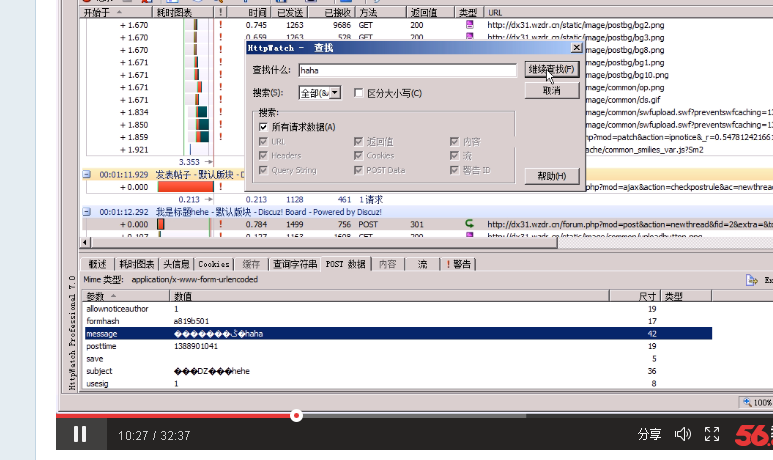
Task: Click the export icon beside Mime type
Action: [752, 280]
